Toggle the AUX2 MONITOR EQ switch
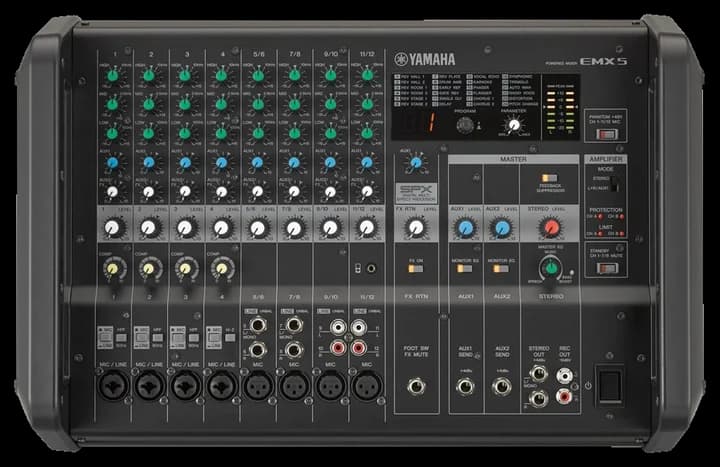 click(x=501, y=269)
